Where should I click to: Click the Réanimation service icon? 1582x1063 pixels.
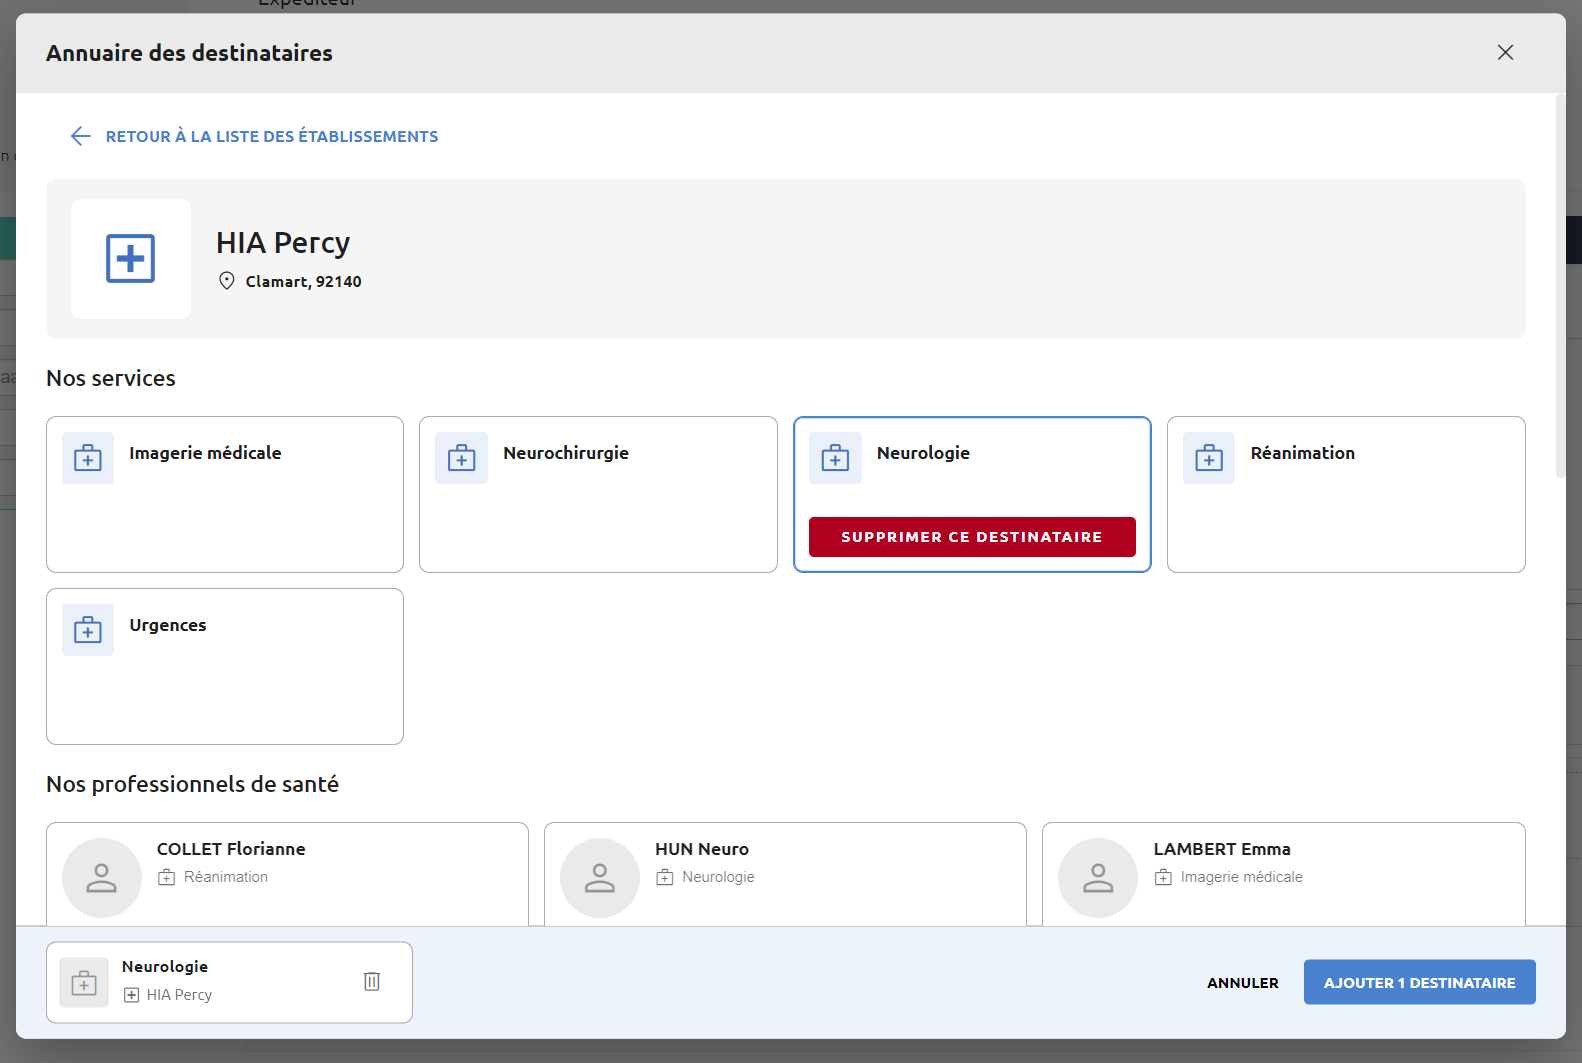tap(1209, 458)
